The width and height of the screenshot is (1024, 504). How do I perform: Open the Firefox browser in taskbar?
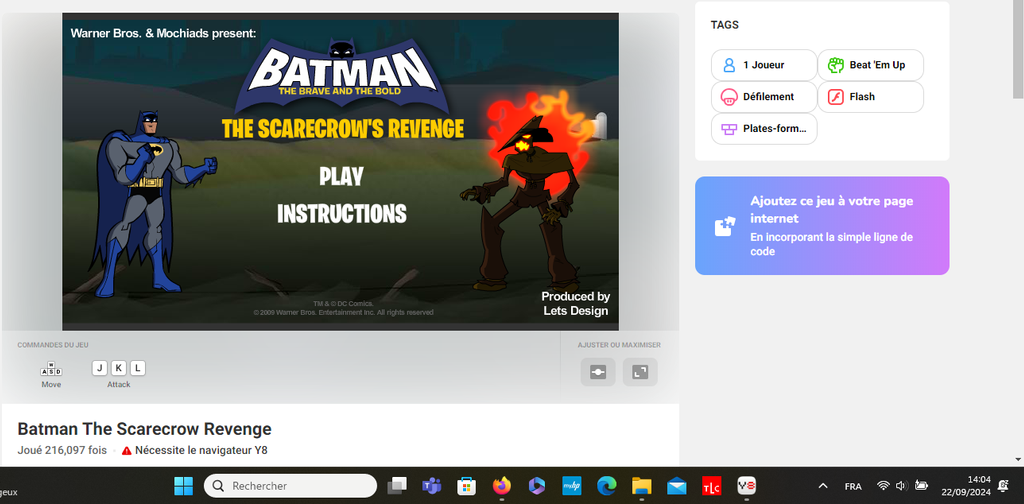[x=501, y=486]
